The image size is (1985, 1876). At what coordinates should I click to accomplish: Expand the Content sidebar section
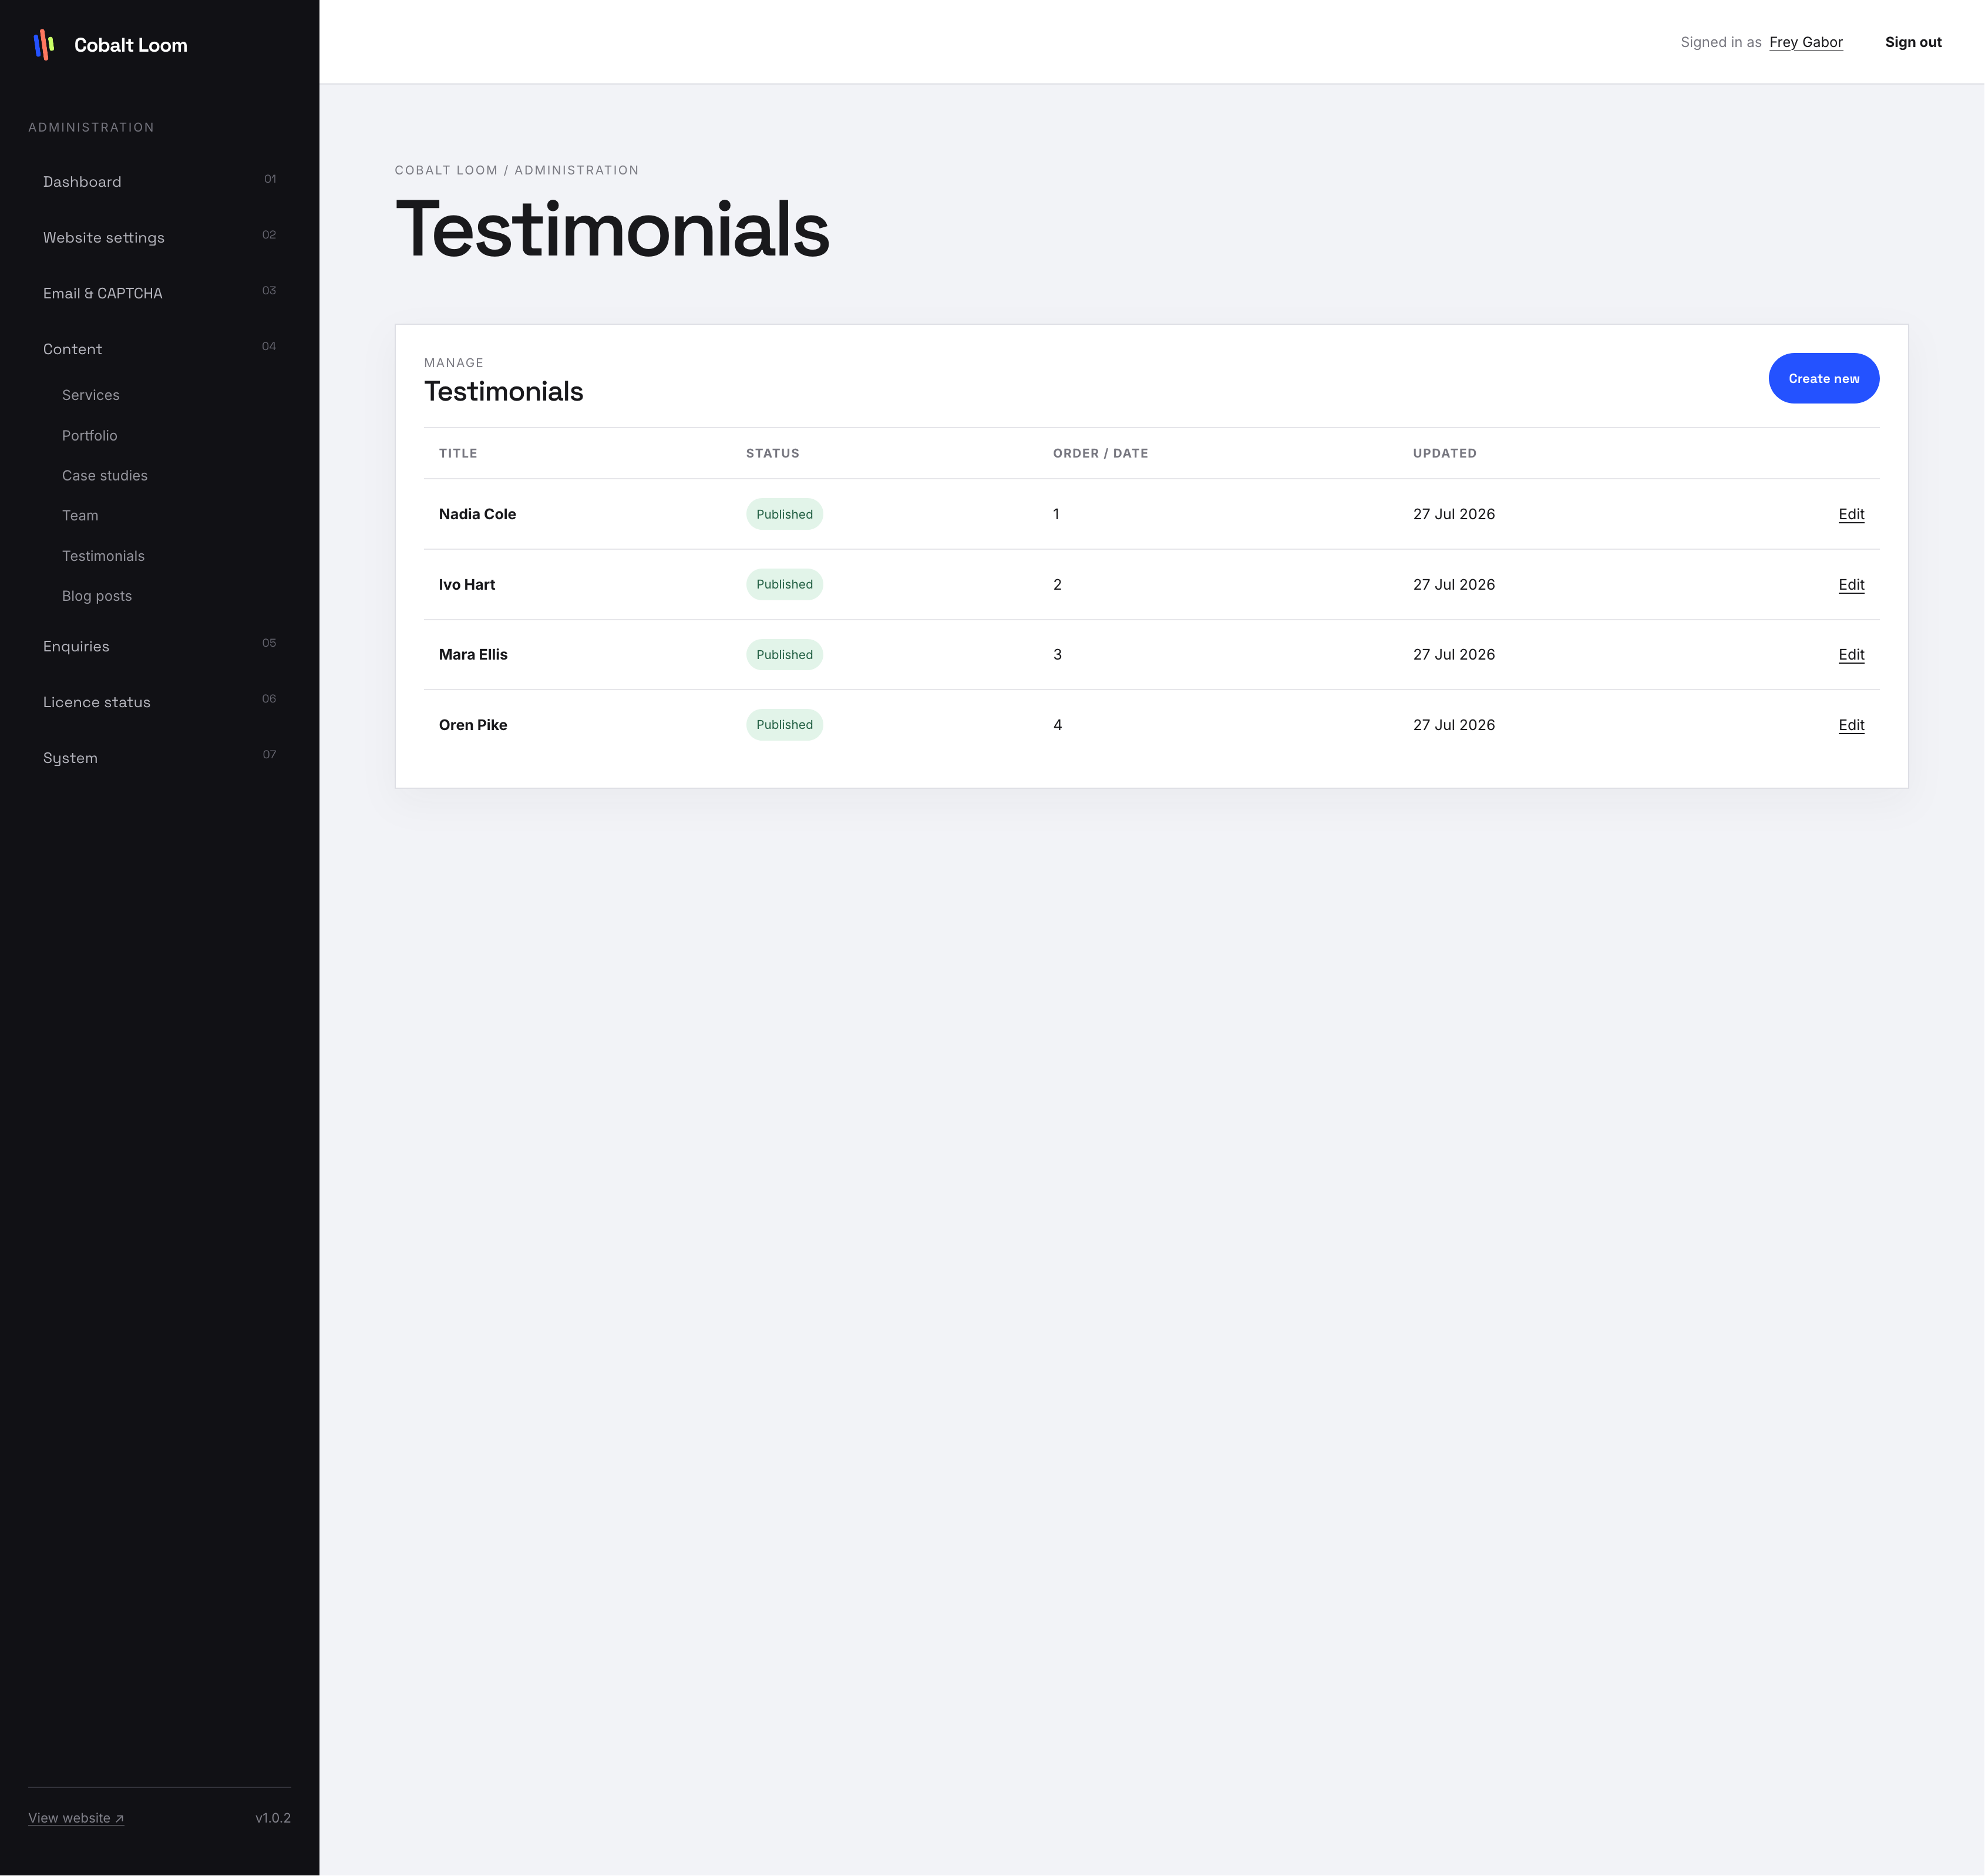tap(159, 349)
